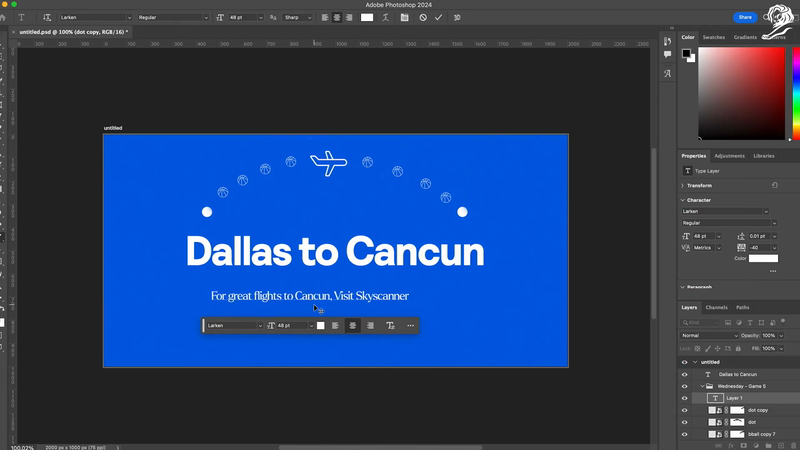
Task: Open font family dropdown in options bar
Action: [129, 17]
